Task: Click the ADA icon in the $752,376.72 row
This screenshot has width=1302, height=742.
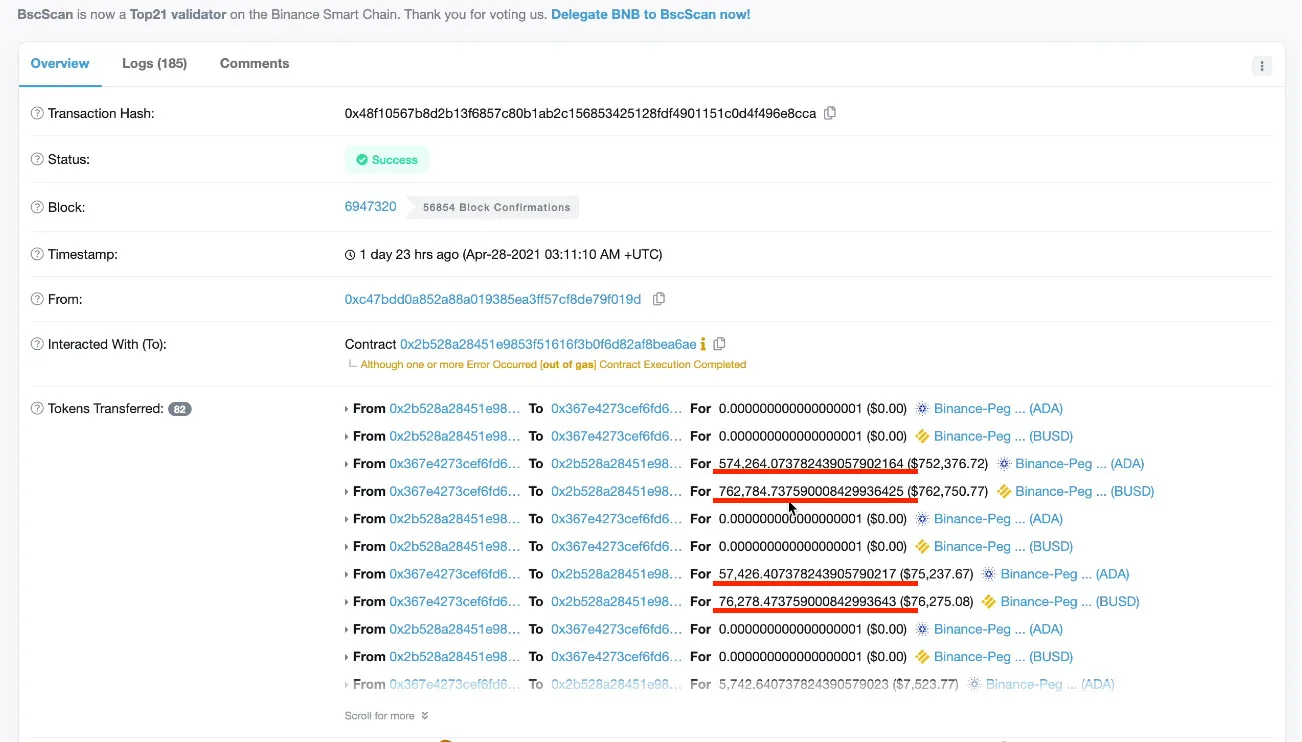Action: (x=1003, y=464)
